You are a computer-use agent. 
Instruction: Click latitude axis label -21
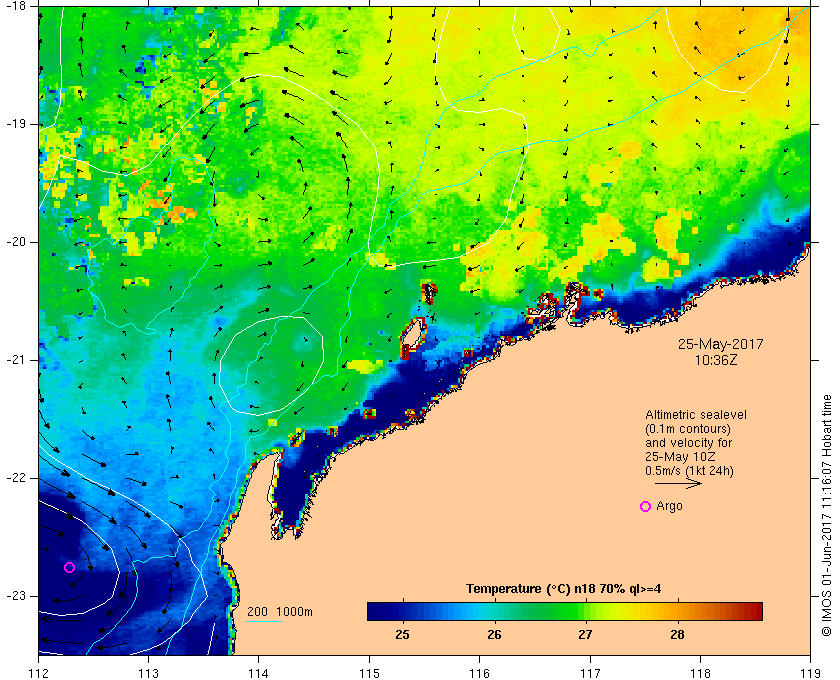15,360
